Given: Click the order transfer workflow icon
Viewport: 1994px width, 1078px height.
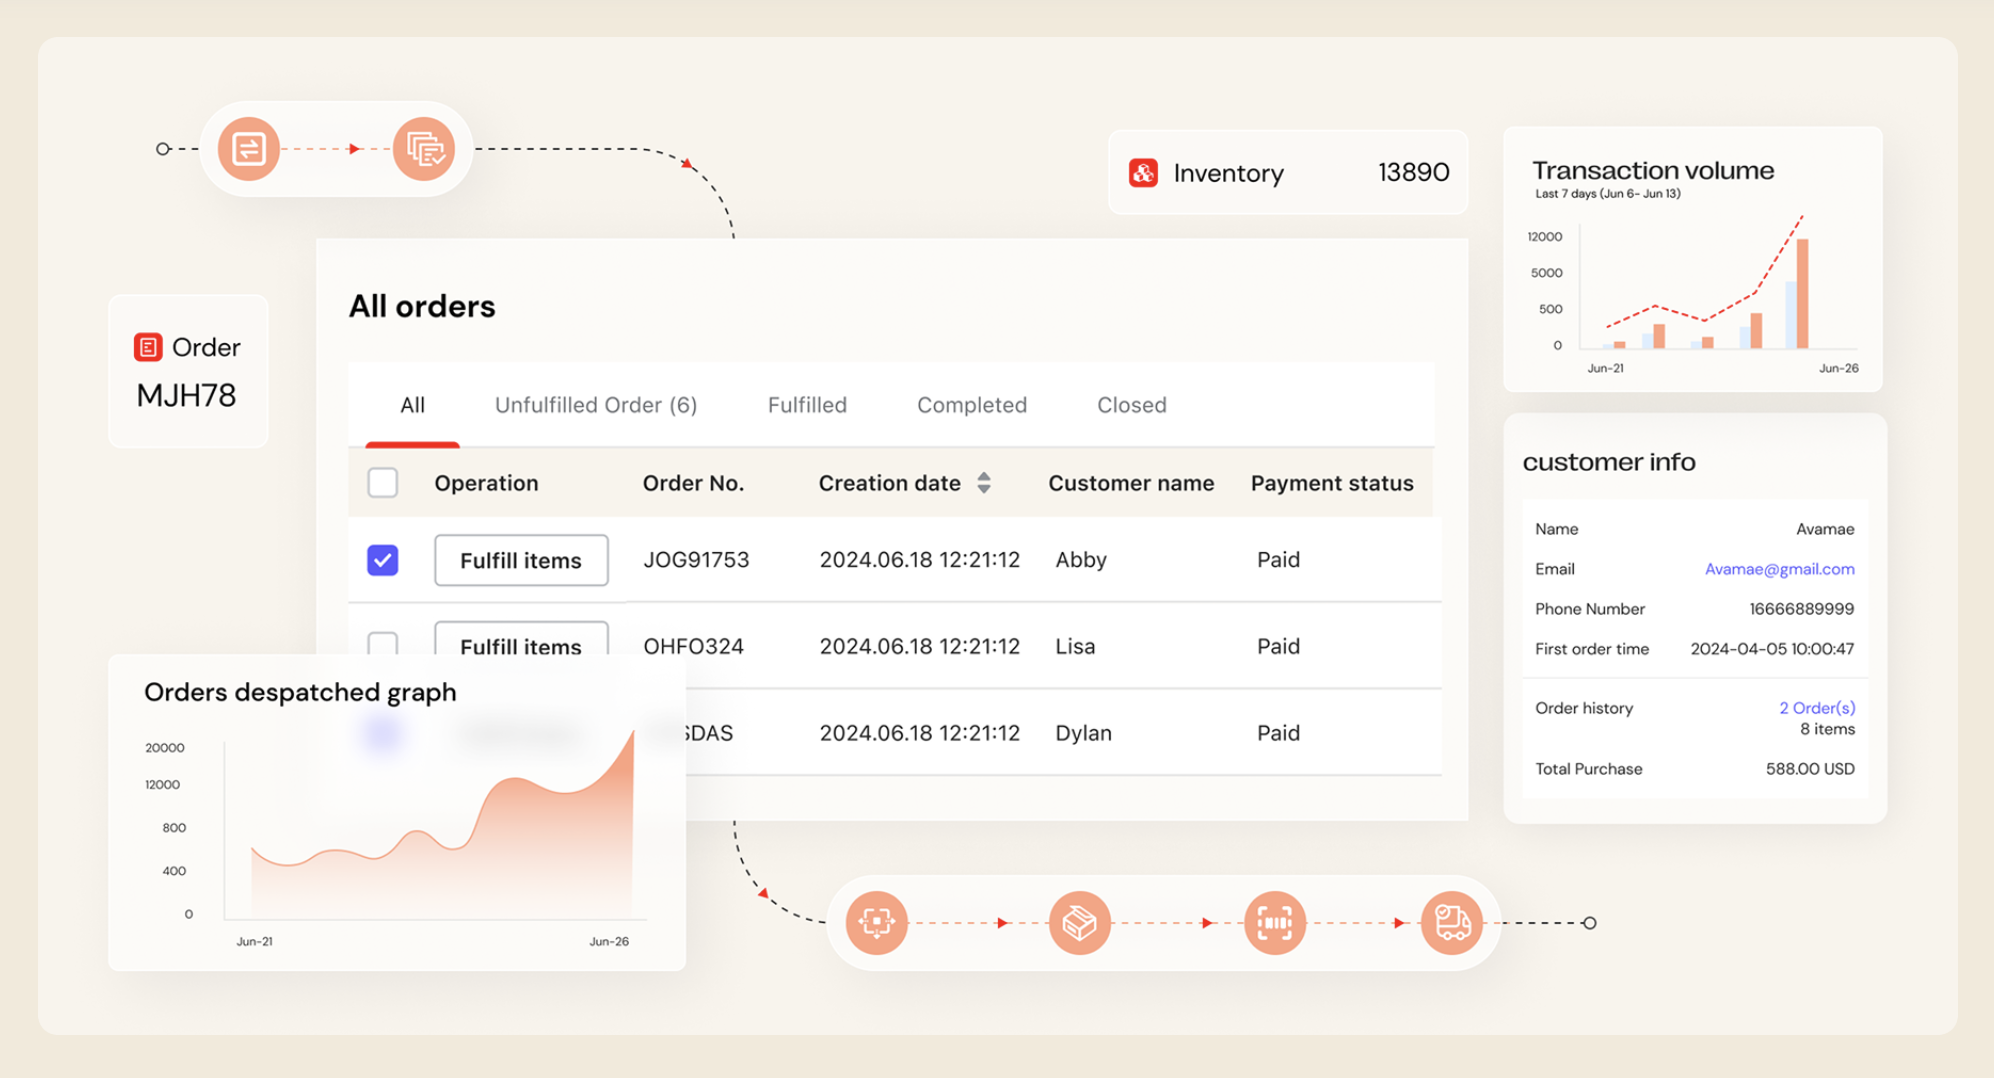Looking at the screenshot, I should coord(248,149).
